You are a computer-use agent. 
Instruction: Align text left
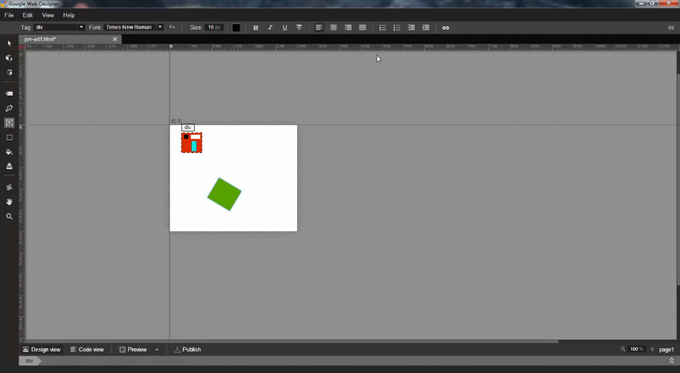(319, 28)
